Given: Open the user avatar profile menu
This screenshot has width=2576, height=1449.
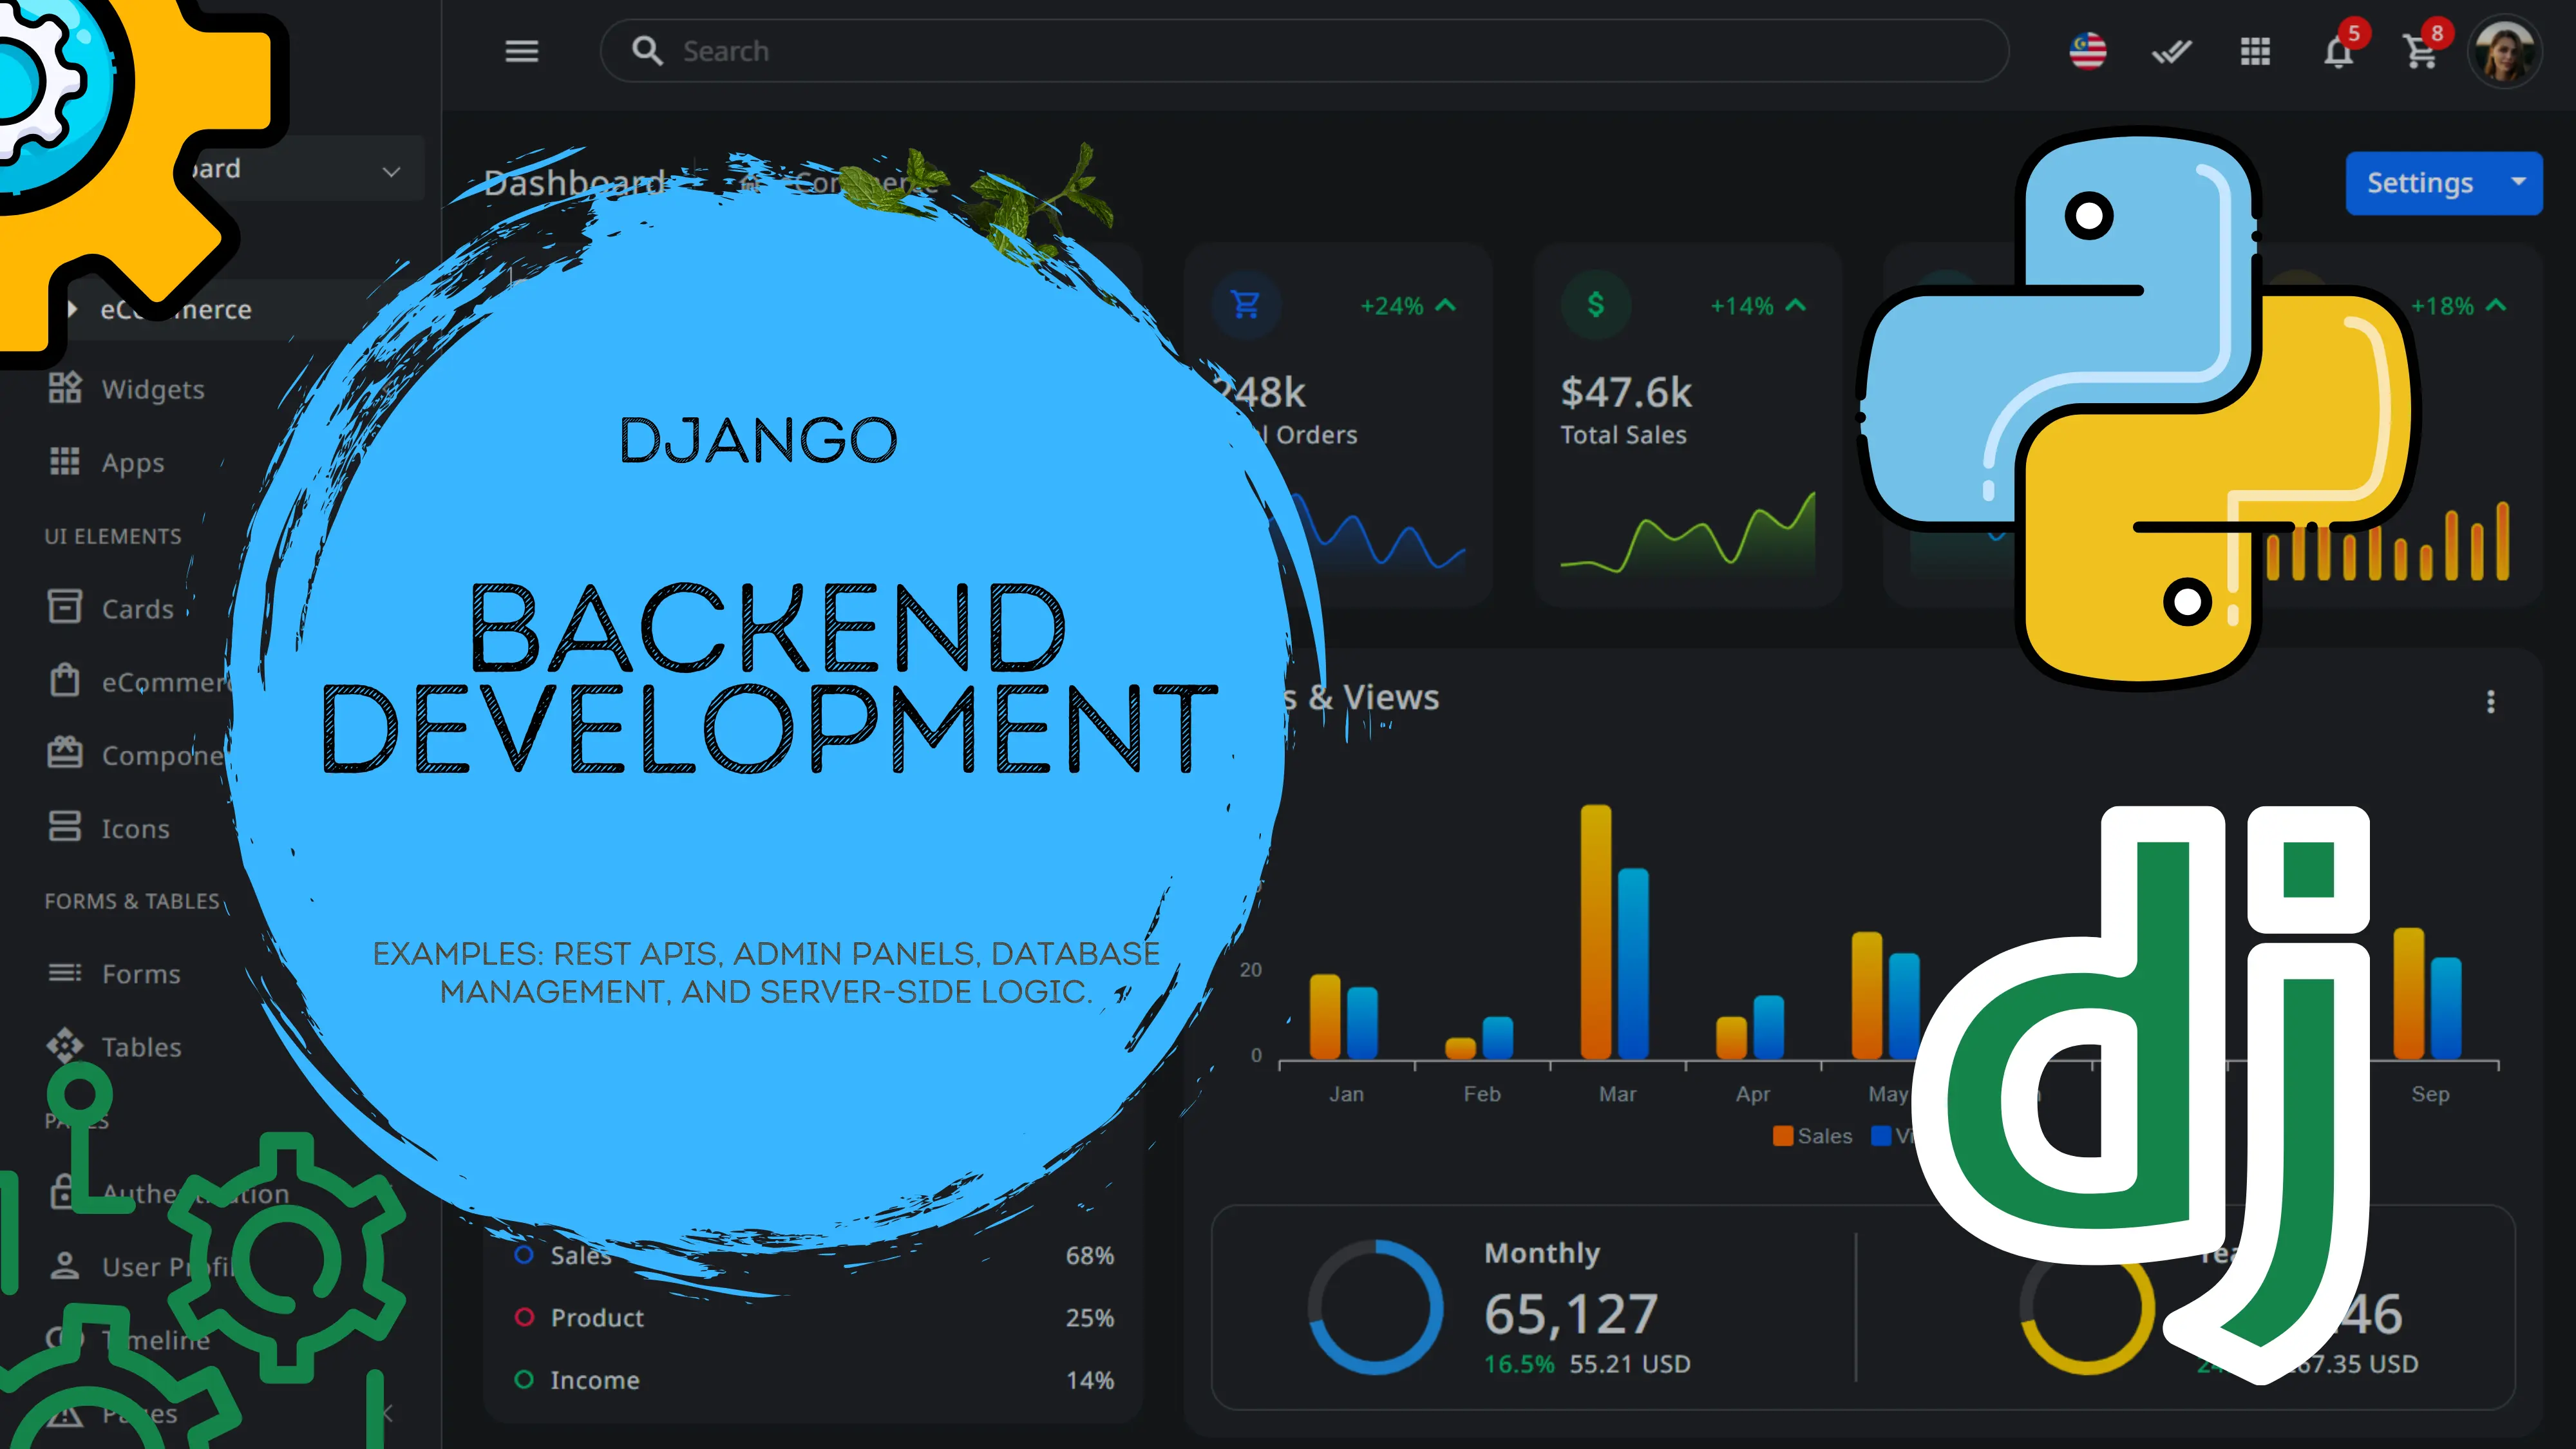Looking at the screenshot, I should (x=2504, y=51).
